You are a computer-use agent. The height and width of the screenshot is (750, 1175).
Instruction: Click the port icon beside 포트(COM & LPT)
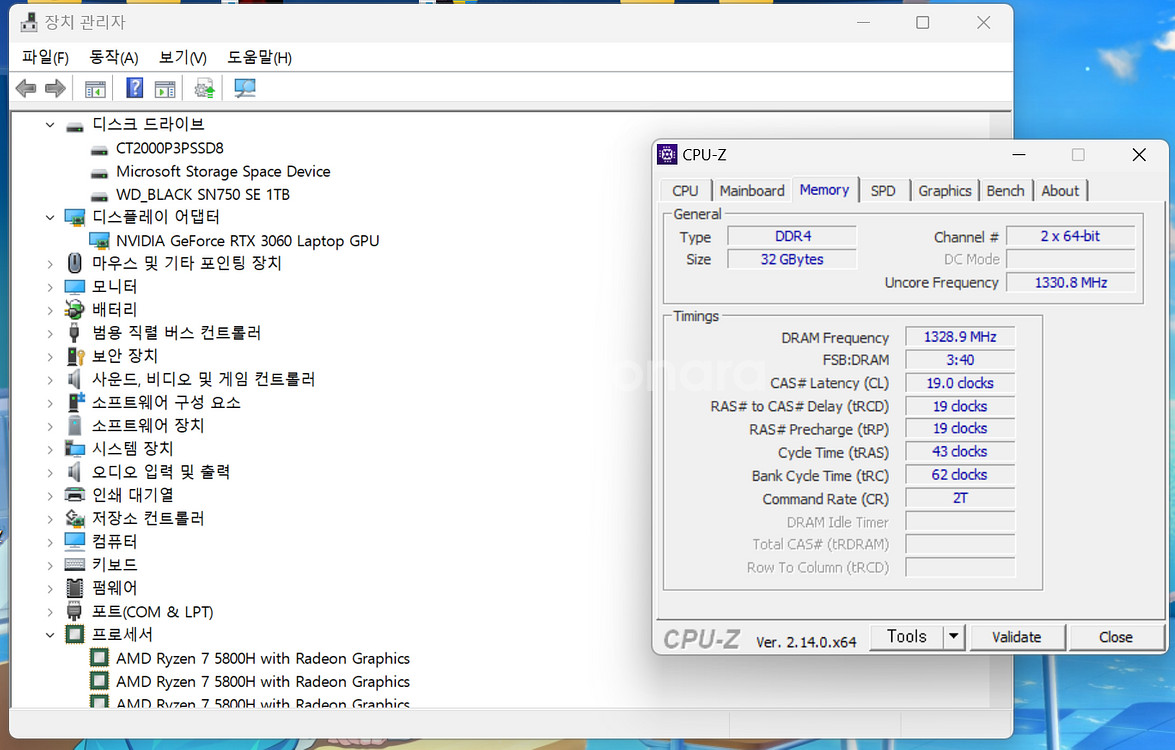(74, 611)
